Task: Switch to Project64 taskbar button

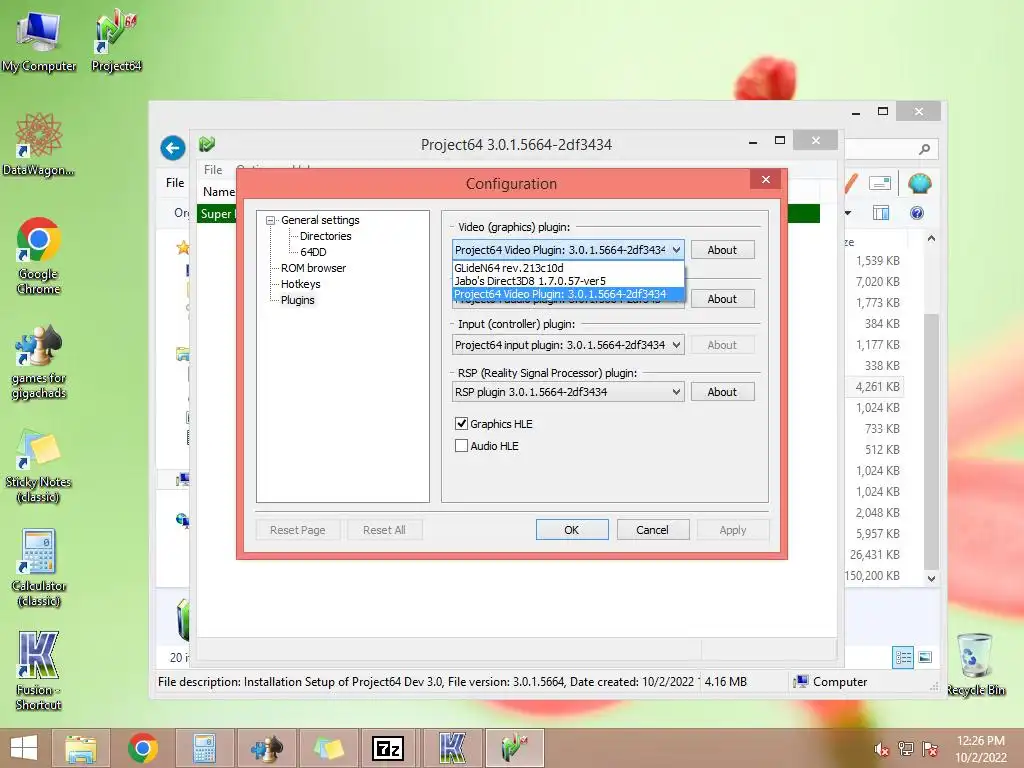Action: click(514, 748)
